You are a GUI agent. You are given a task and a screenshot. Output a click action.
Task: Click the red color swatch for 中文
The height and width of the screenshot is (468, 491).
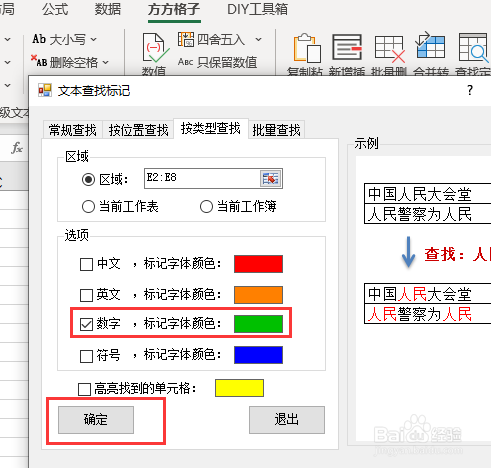point(258,264)
